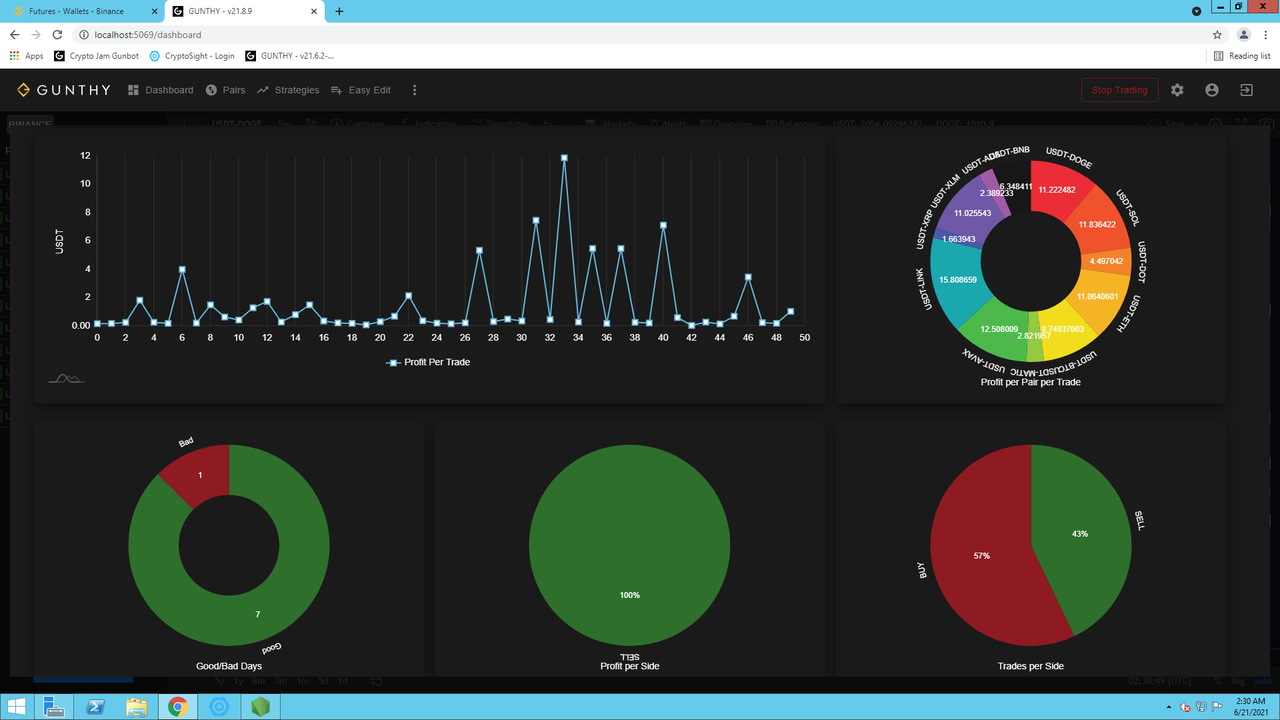1280x720 pixels.
Task: Open the Chrome profile avatar icon
Action: pyautogui.click(x=1243, y=34)
